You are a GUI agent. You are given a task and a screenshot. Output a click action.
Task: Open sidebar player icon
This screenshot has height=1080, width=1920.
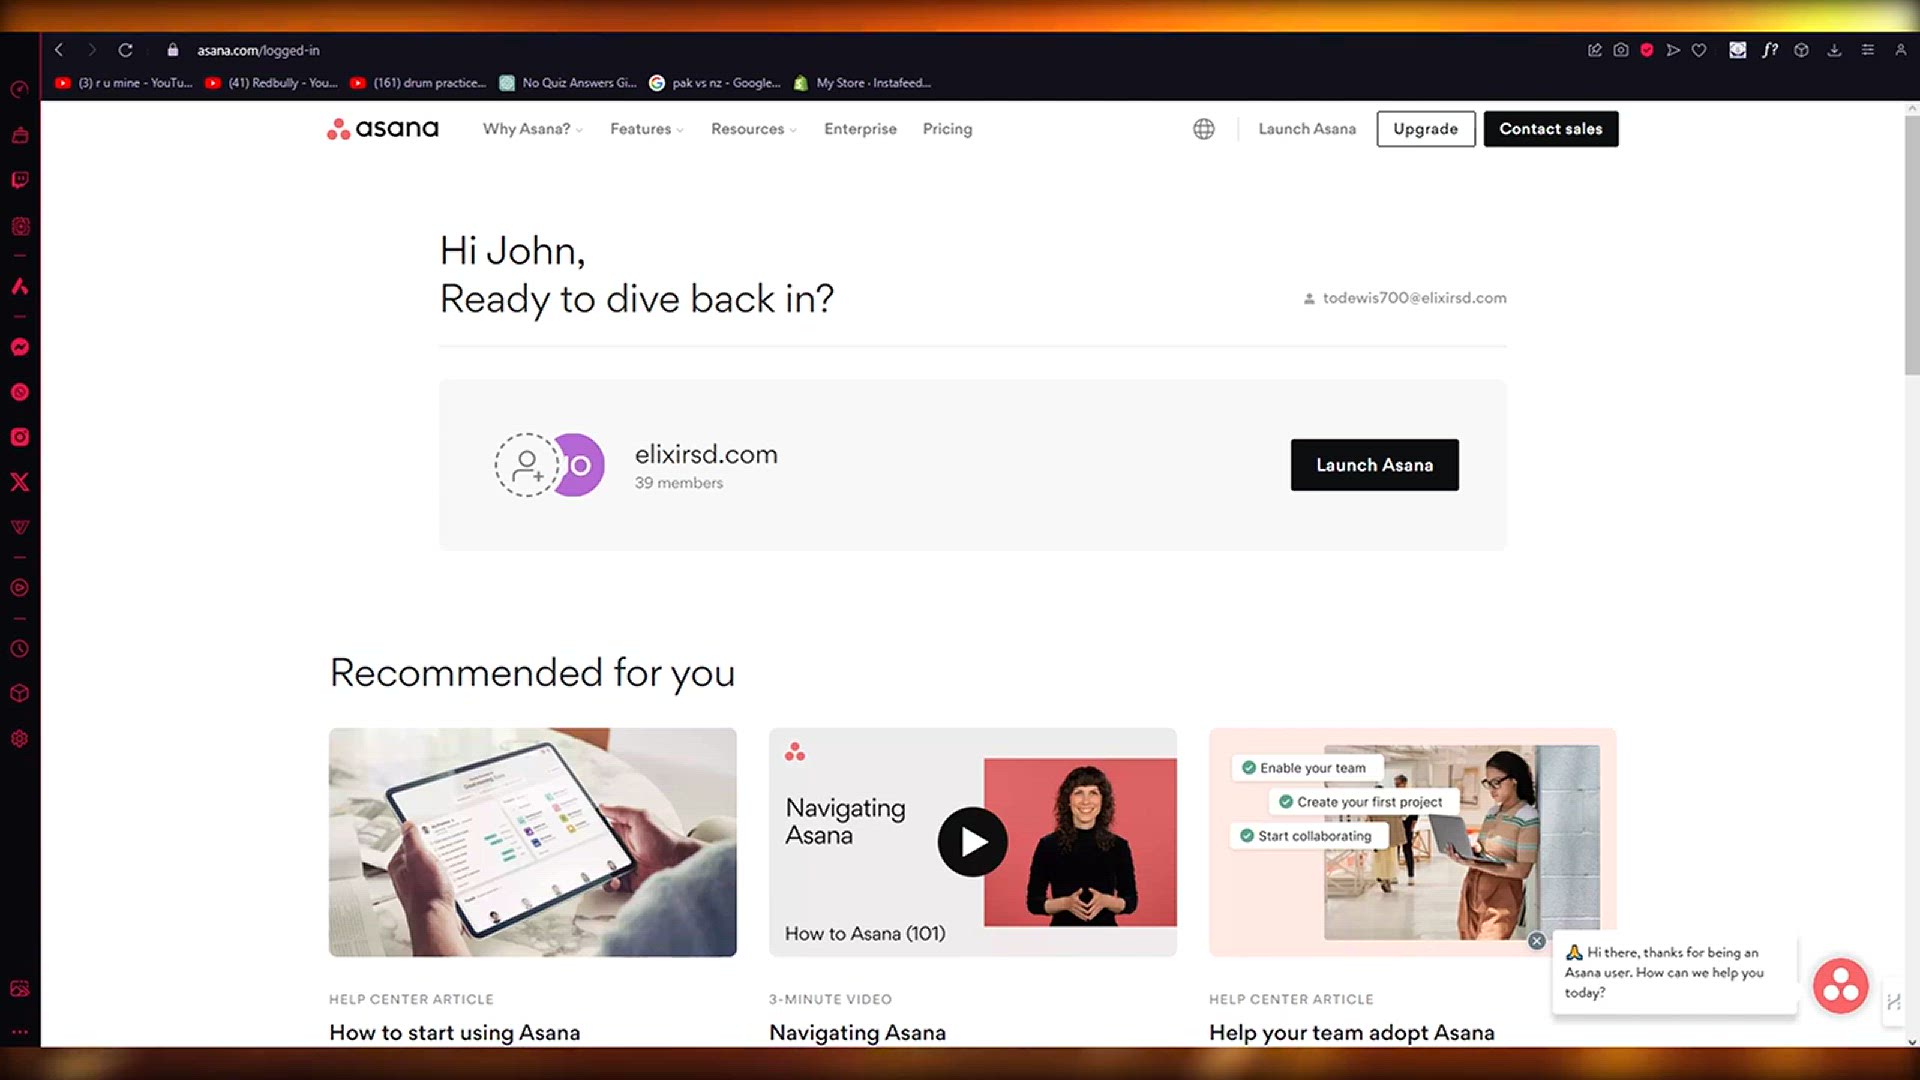[20, 588]
